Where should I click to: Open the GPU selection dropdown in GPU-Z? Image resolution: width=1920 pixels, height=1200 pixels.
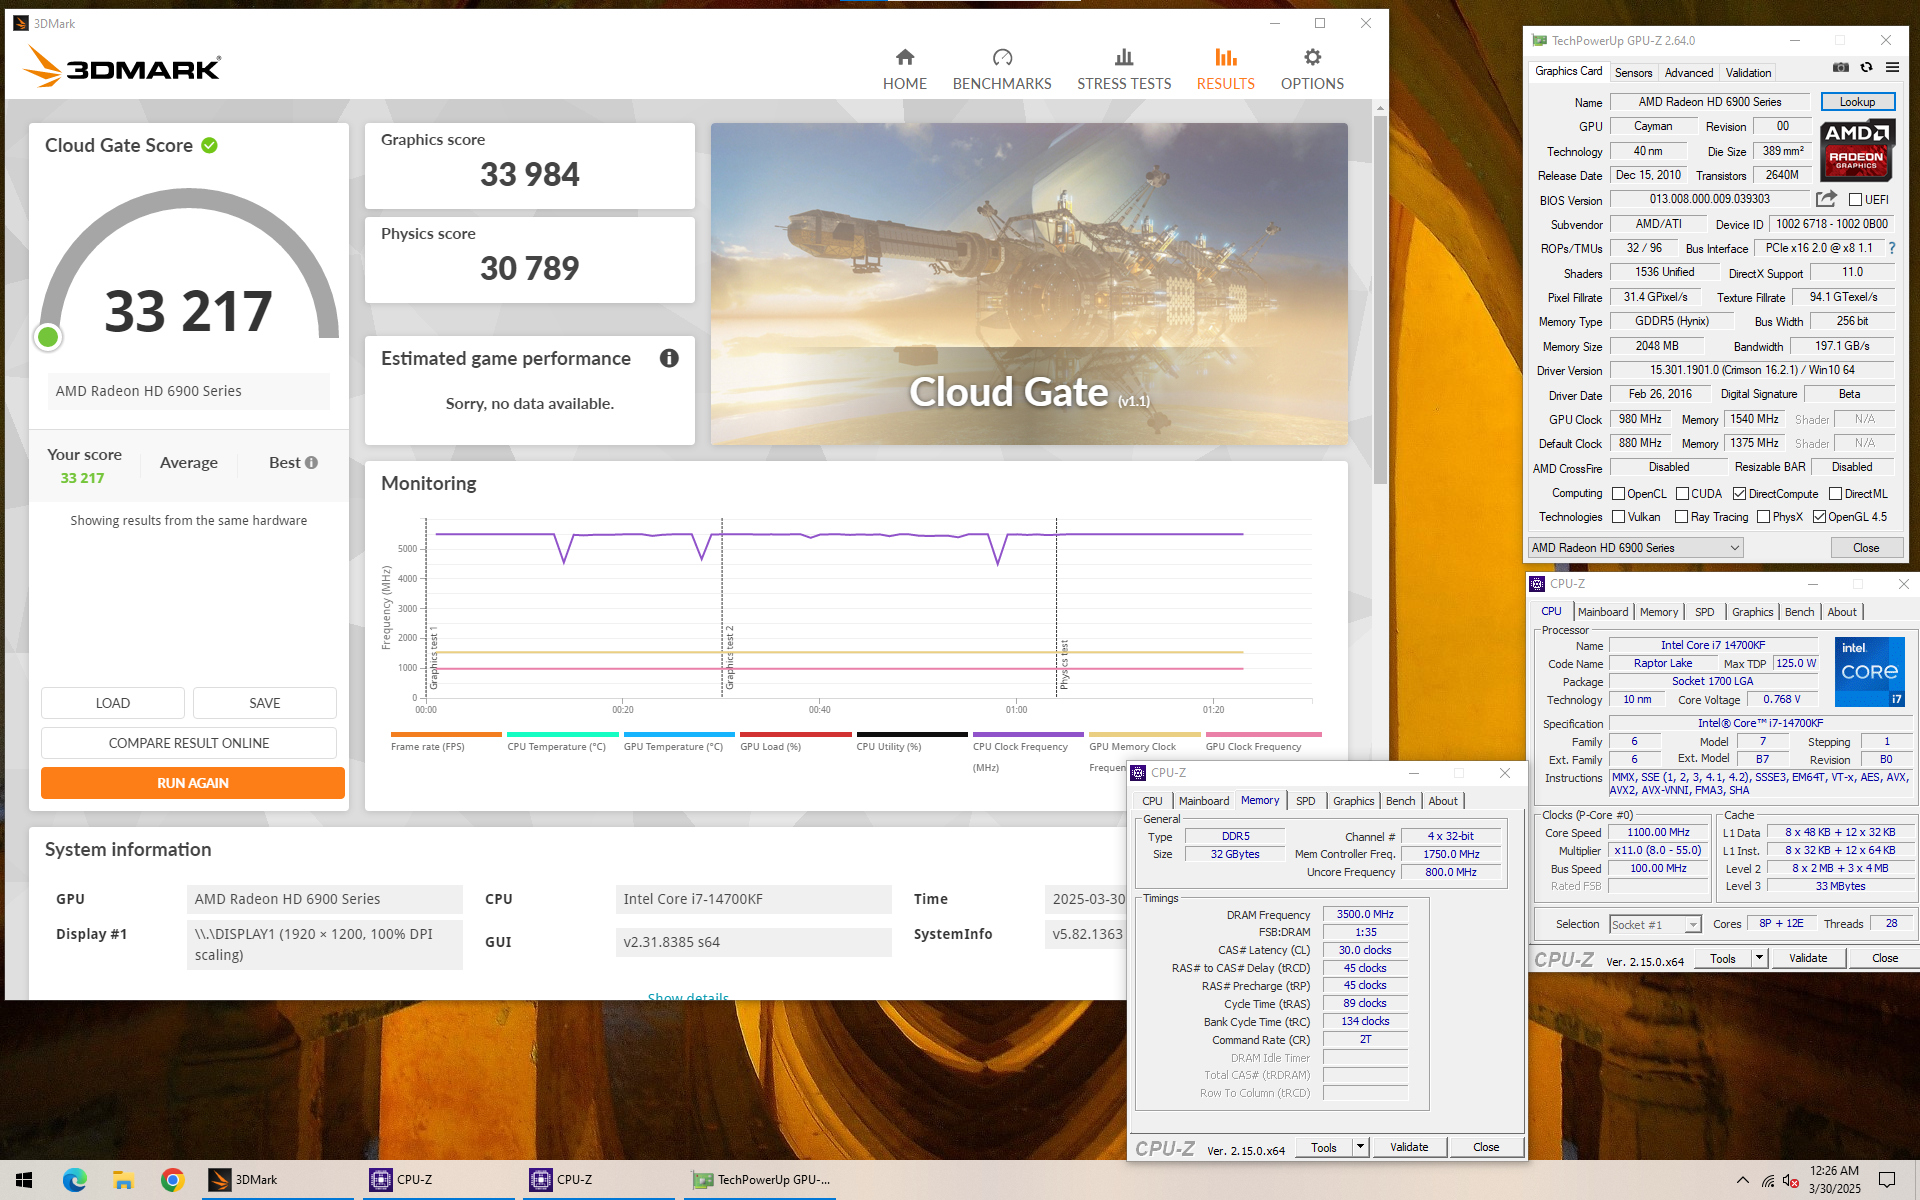pos(1636,548)
